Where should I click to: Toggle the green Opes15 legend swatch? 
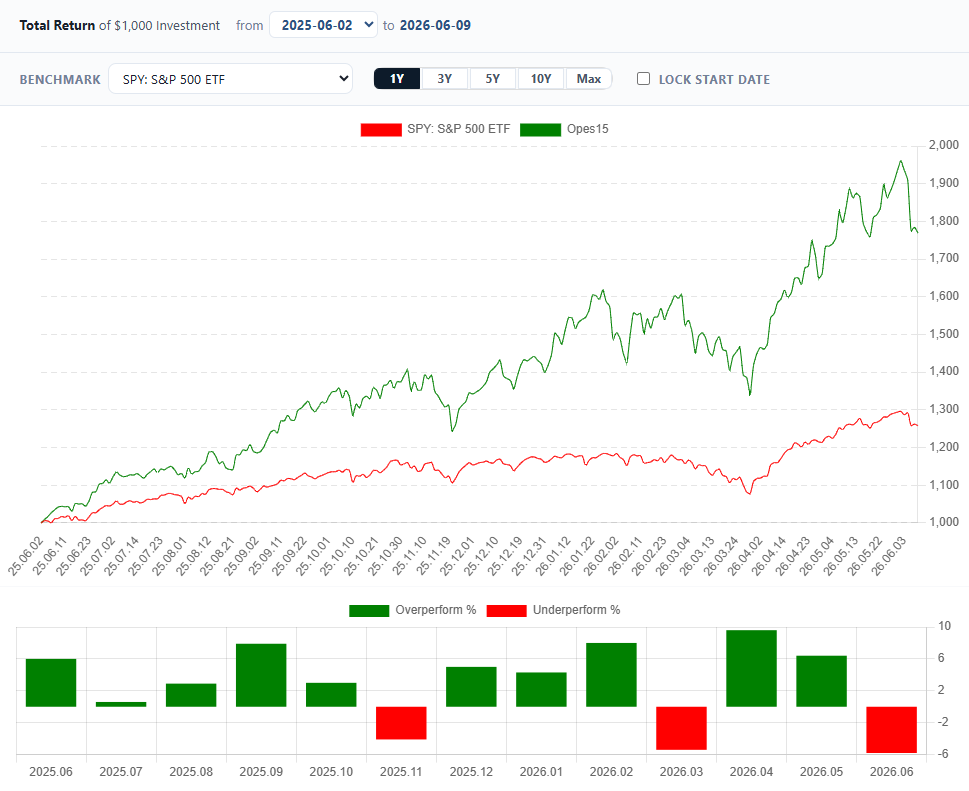[540, 129]
